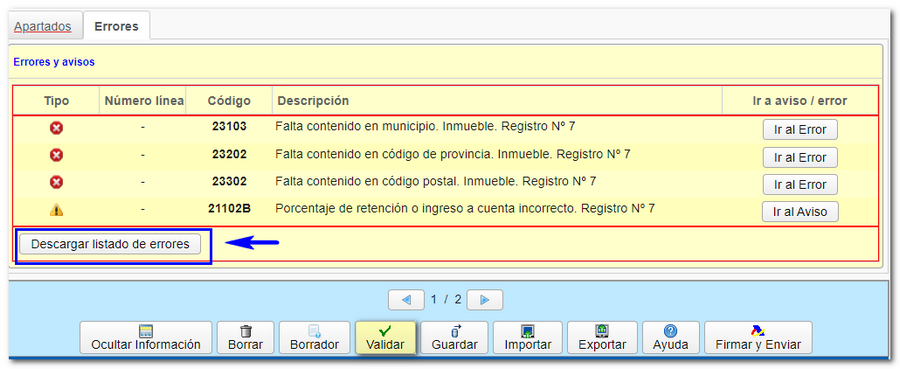Click the 'Errores y avisos' heading
The width and height of the screenshot is (900, 369).
[54, 62]
